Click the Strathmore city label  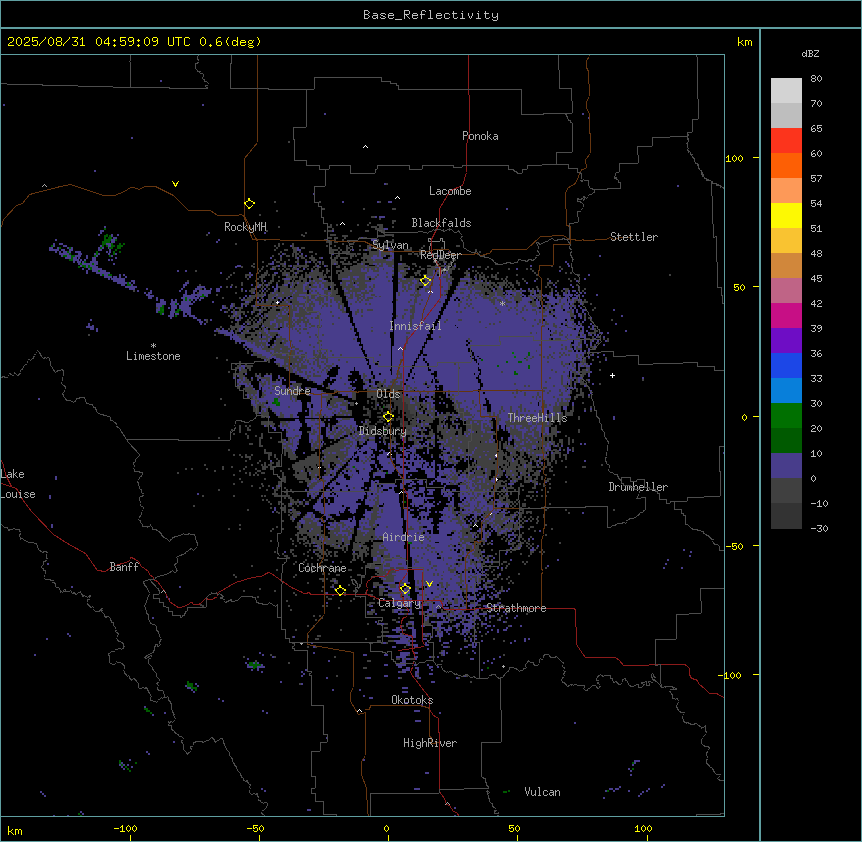pyautogui.click(x=516, y=608)
